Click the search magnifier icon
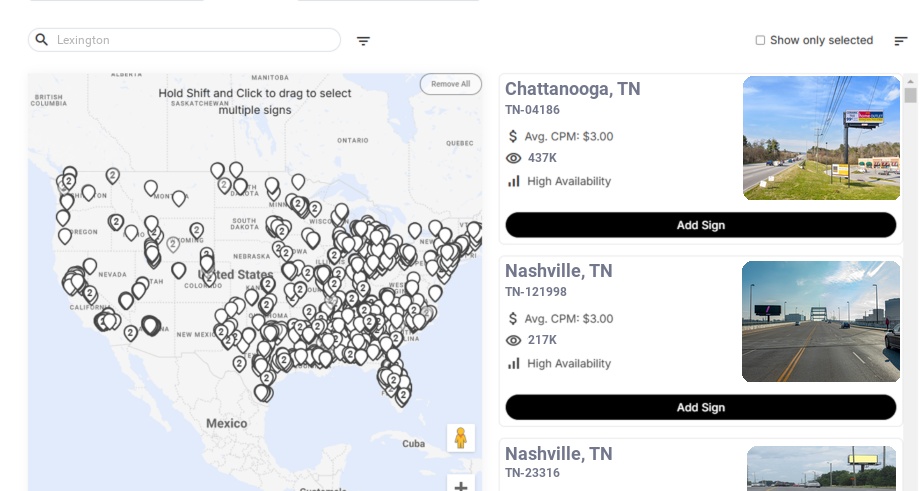This screenshot has width=920, height=491. [x=42, y=40]
